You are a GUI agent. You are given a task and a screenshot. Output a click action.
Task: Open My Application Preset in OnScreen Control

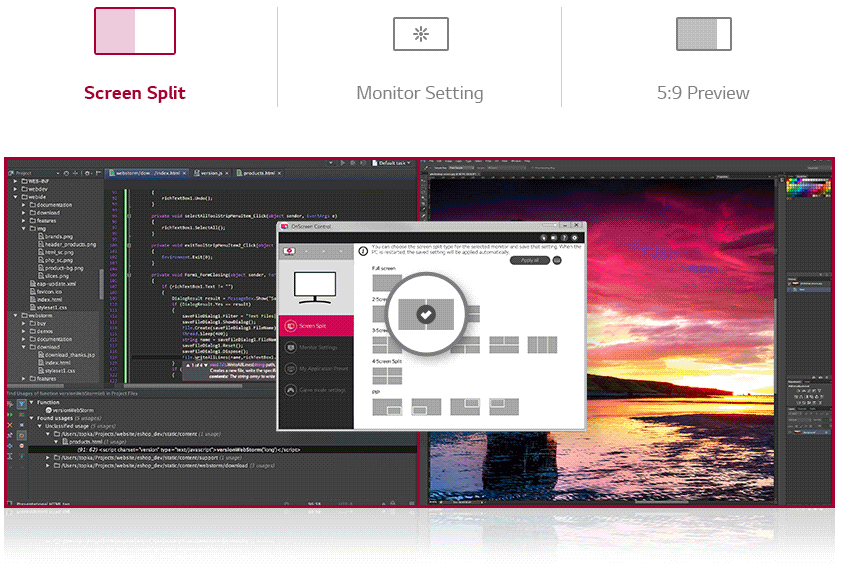[316, 369]
